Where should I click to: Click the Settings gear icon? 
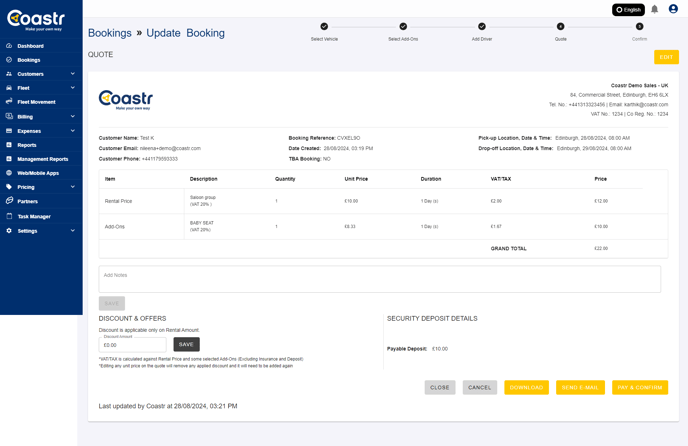click(x=9, y=230)
